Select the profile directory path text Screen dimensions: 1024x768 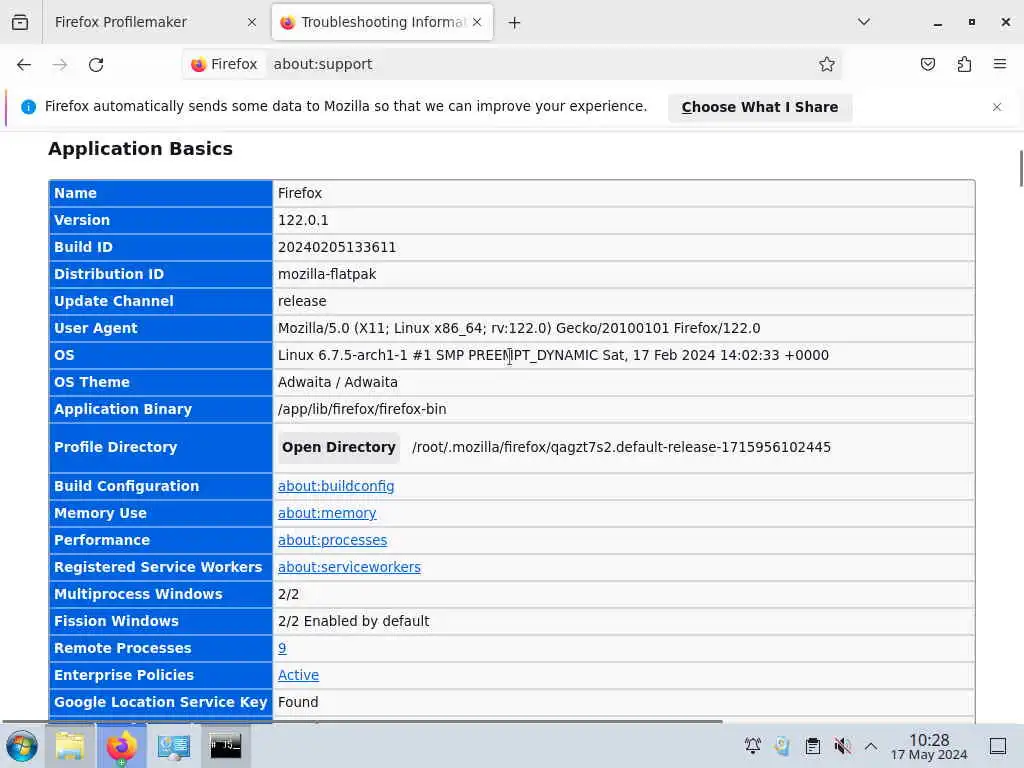point(622,447)
